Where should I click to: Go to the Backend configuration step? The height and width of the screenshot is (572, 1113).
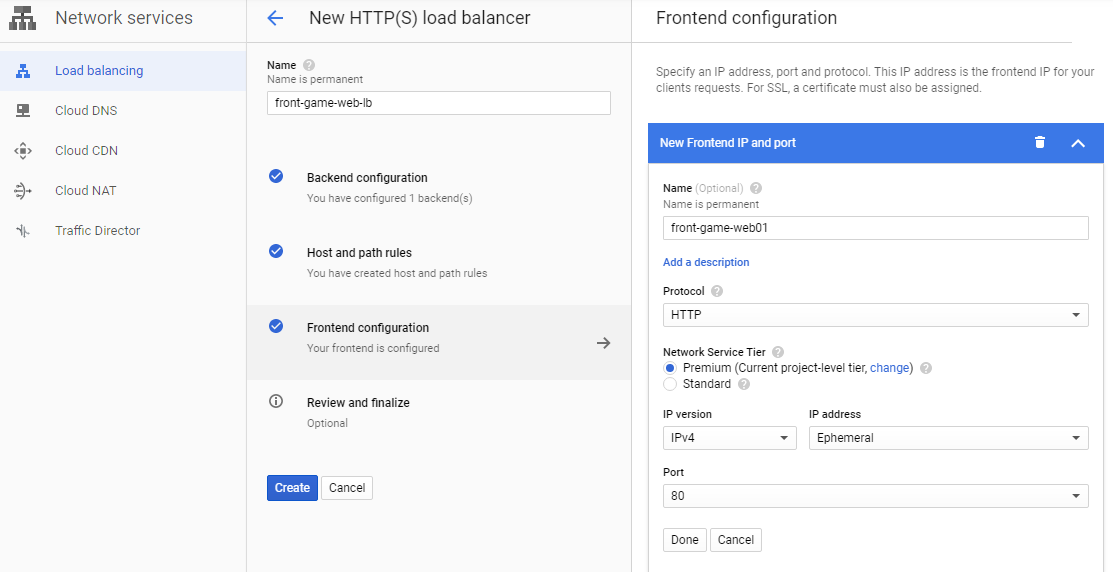[x=367, y=178]
